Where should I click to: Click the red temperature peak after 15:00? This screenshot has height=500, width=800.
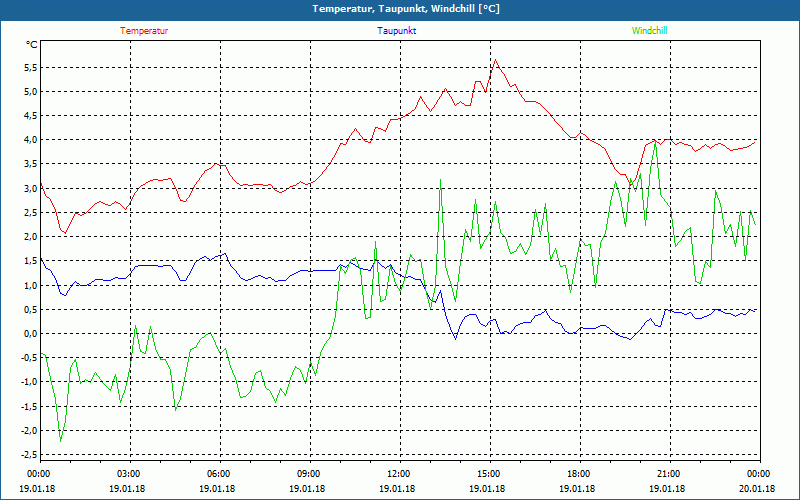tap(495, 60)
